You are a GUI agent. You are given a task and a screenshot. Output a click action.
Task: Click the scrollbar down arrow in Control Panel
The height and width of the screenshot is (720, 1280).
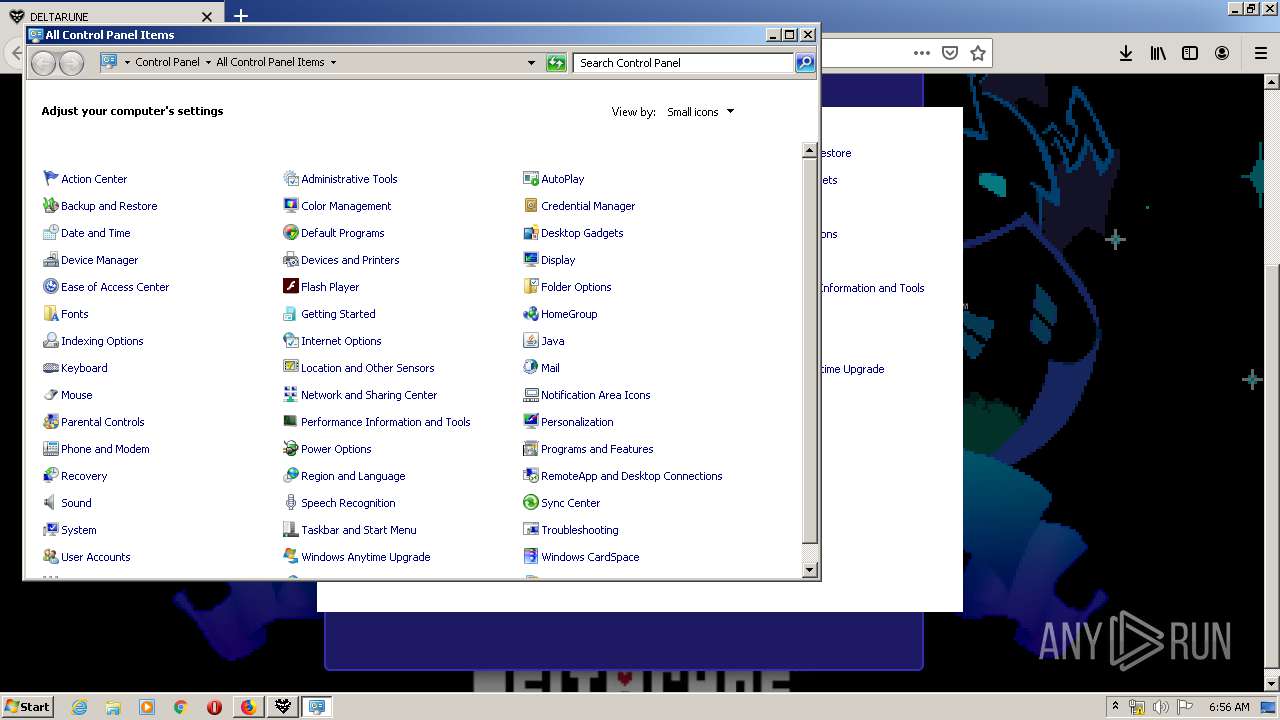[810, 570]
